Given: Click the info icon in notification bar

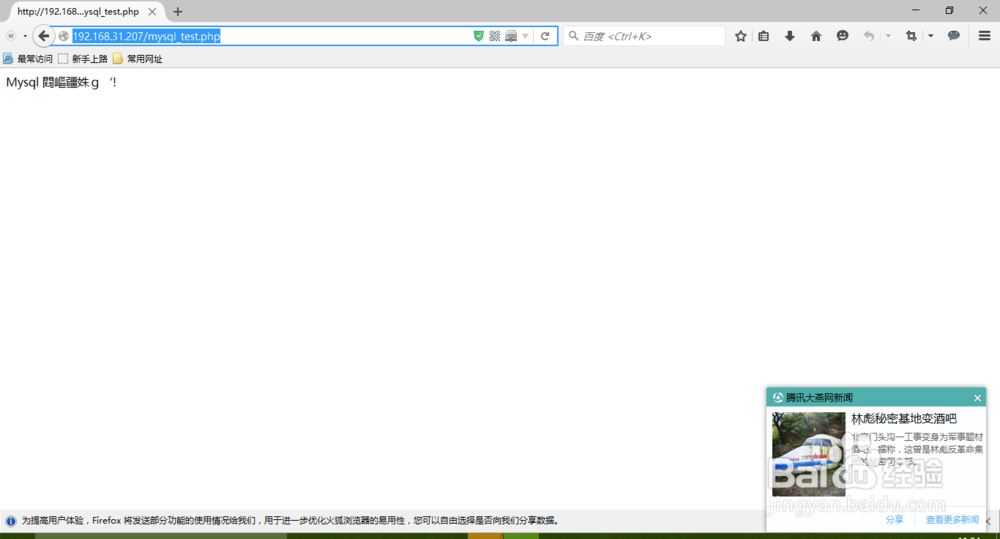Looking at the screenshot, I should coord(11,521).
